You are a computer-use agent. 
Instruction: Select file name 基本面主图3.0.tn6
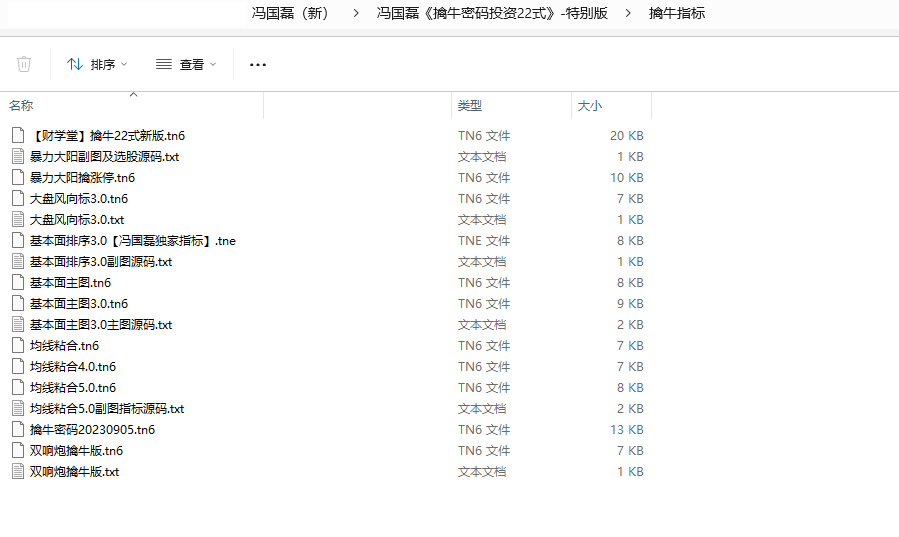(x=79, y=304)
